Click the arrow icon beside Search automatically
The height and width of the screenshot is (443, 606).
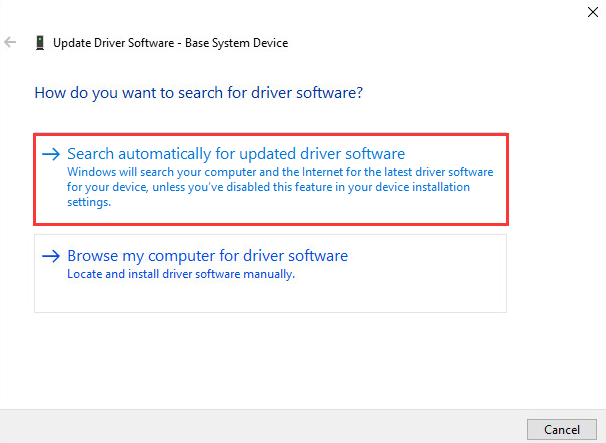point(51,154)
